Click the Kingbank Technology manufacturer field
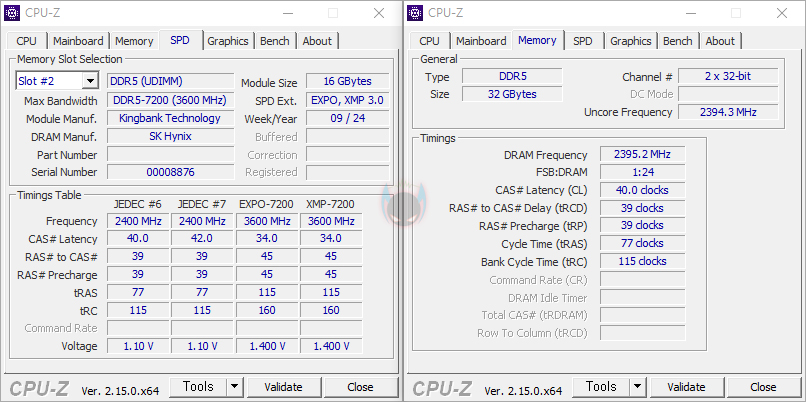 171,118
